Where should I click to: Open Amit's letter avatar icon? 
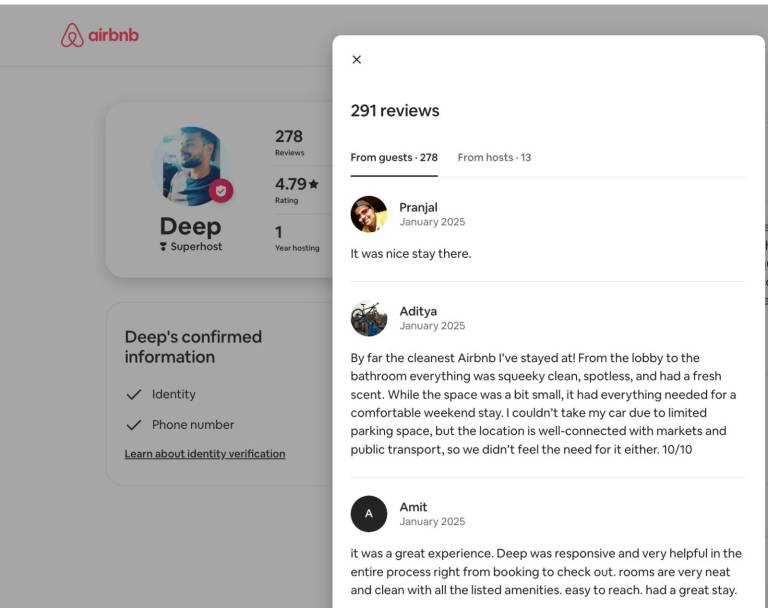[x=369, y=514]
